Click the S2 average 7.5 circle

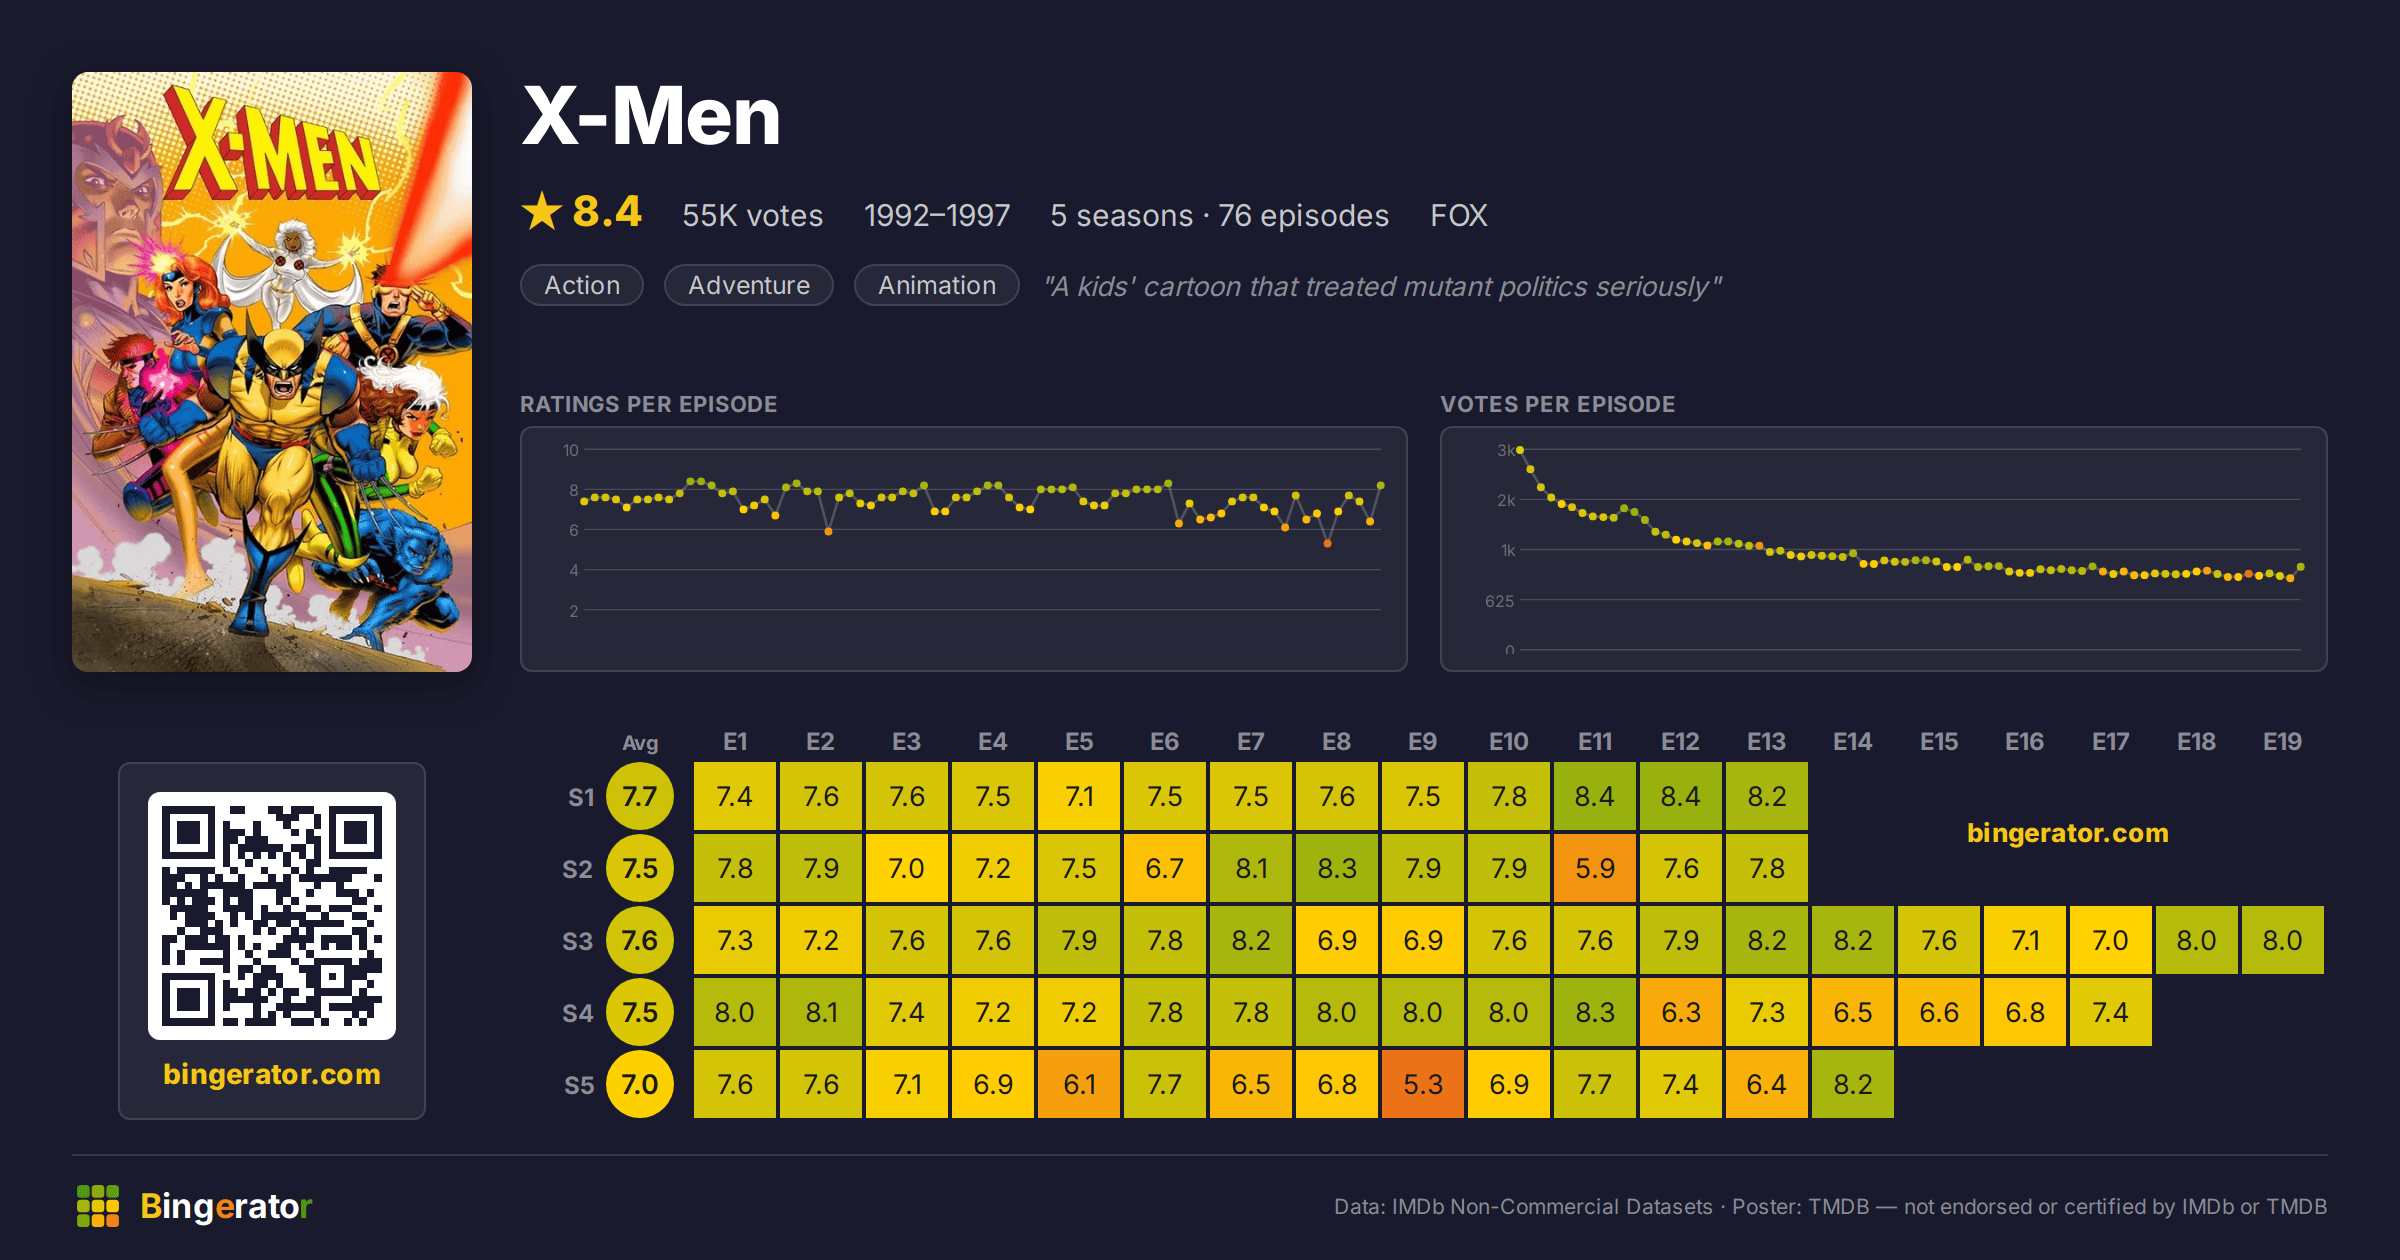point(640,869)
